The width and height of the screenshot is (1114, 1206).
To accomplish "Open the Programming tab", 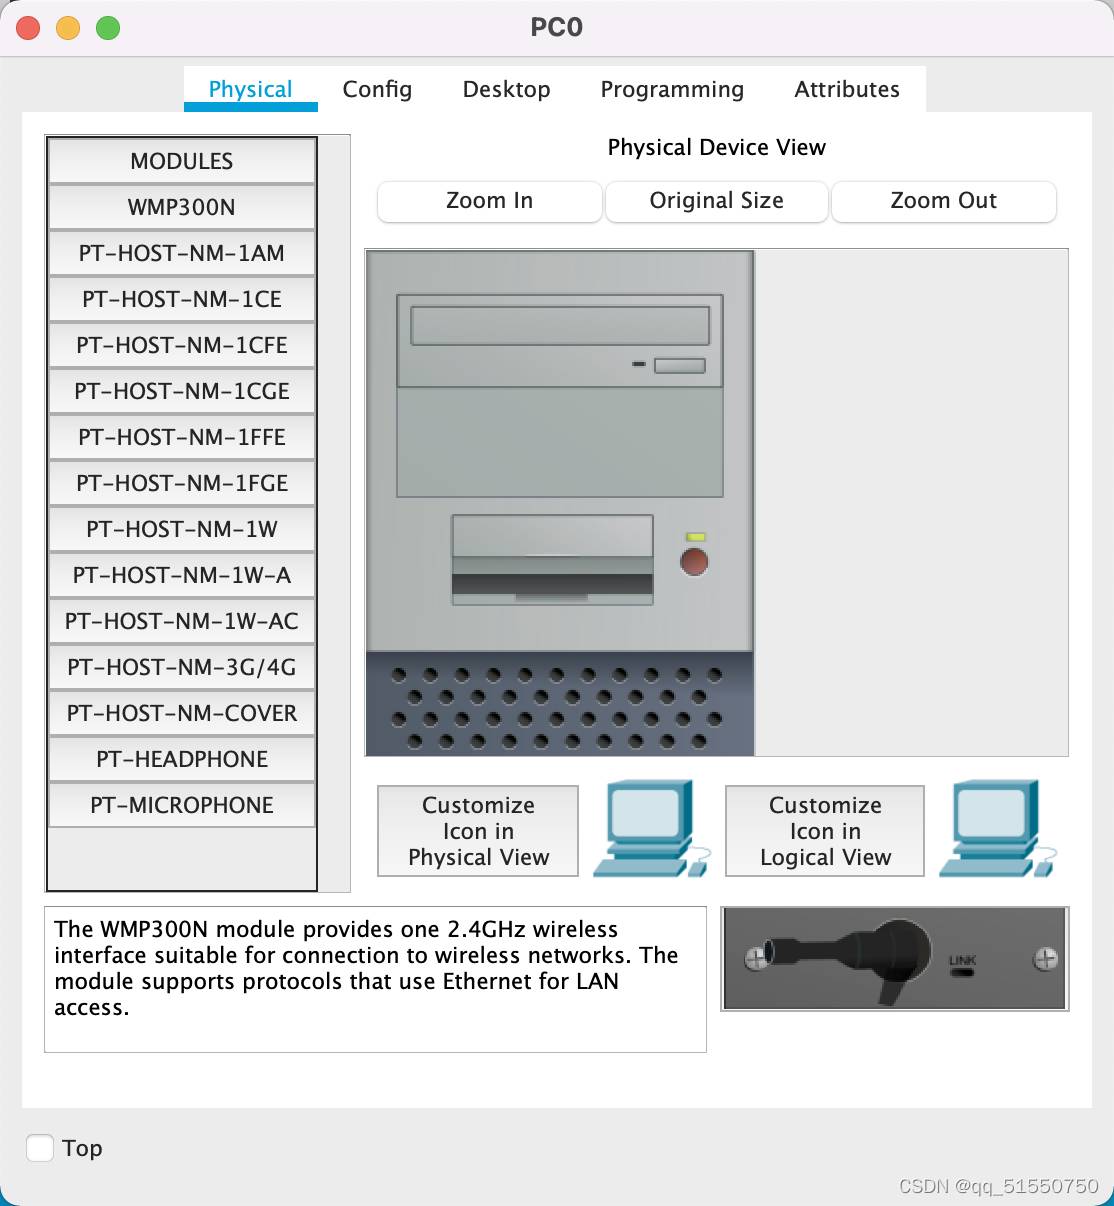I will [672, 89].
